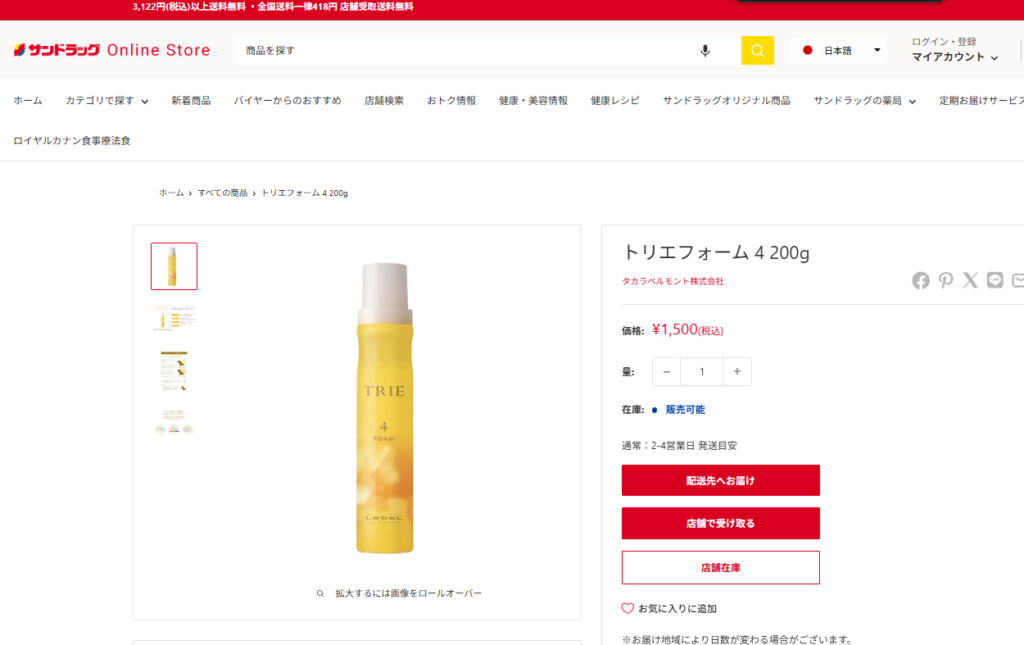
Task: Click the heart icon to add favorite
Action: point(627,608)
